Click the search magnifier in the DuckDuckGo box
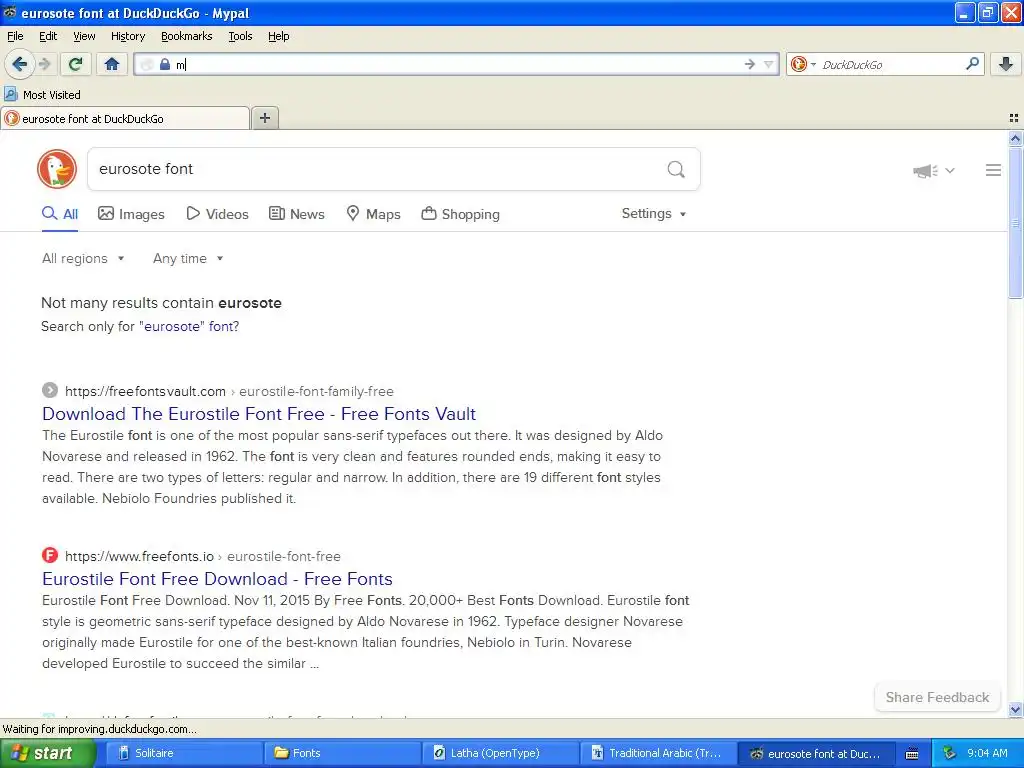Screen dimensions: 1024x768 [676, 170]
